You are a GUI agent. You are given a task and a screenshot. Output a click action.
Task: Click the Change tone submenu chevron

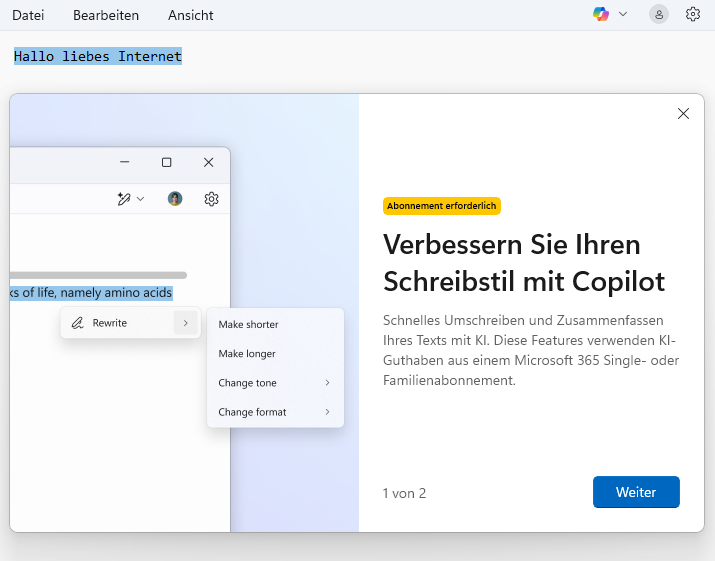tap(327, 383)
